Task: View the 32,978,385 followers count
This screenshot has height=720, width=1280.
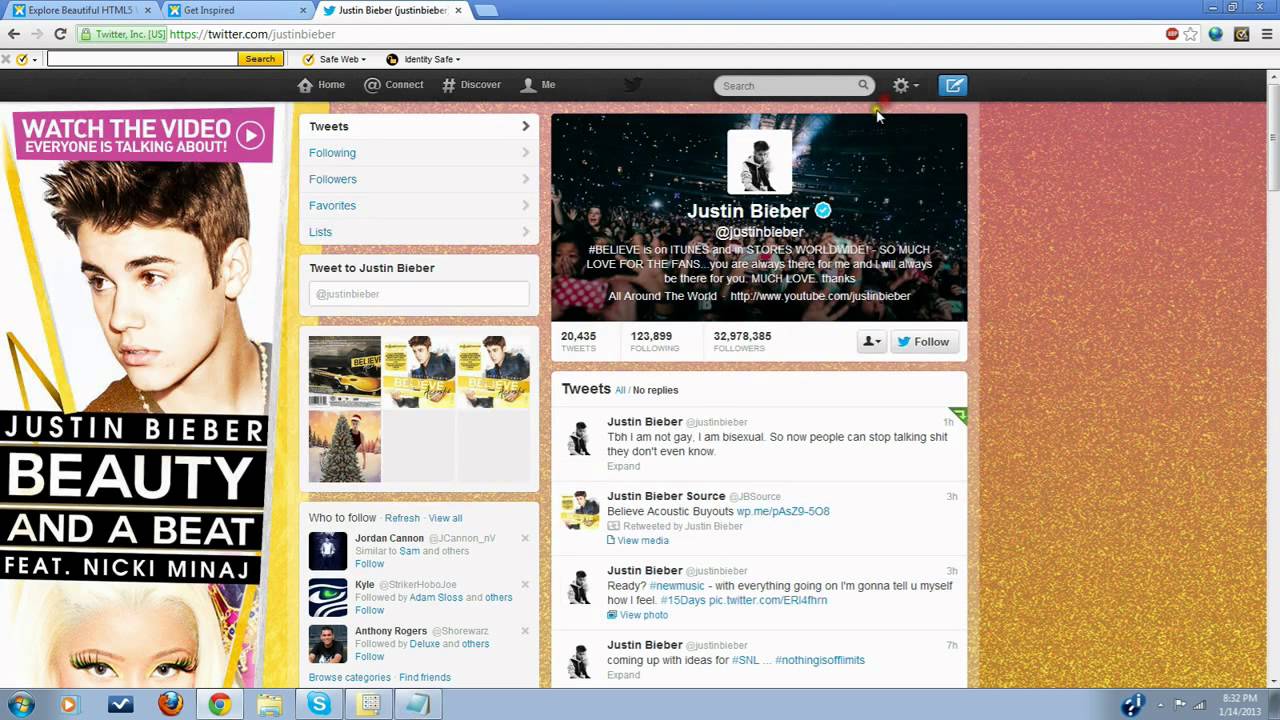Action: tap(742, 341)
